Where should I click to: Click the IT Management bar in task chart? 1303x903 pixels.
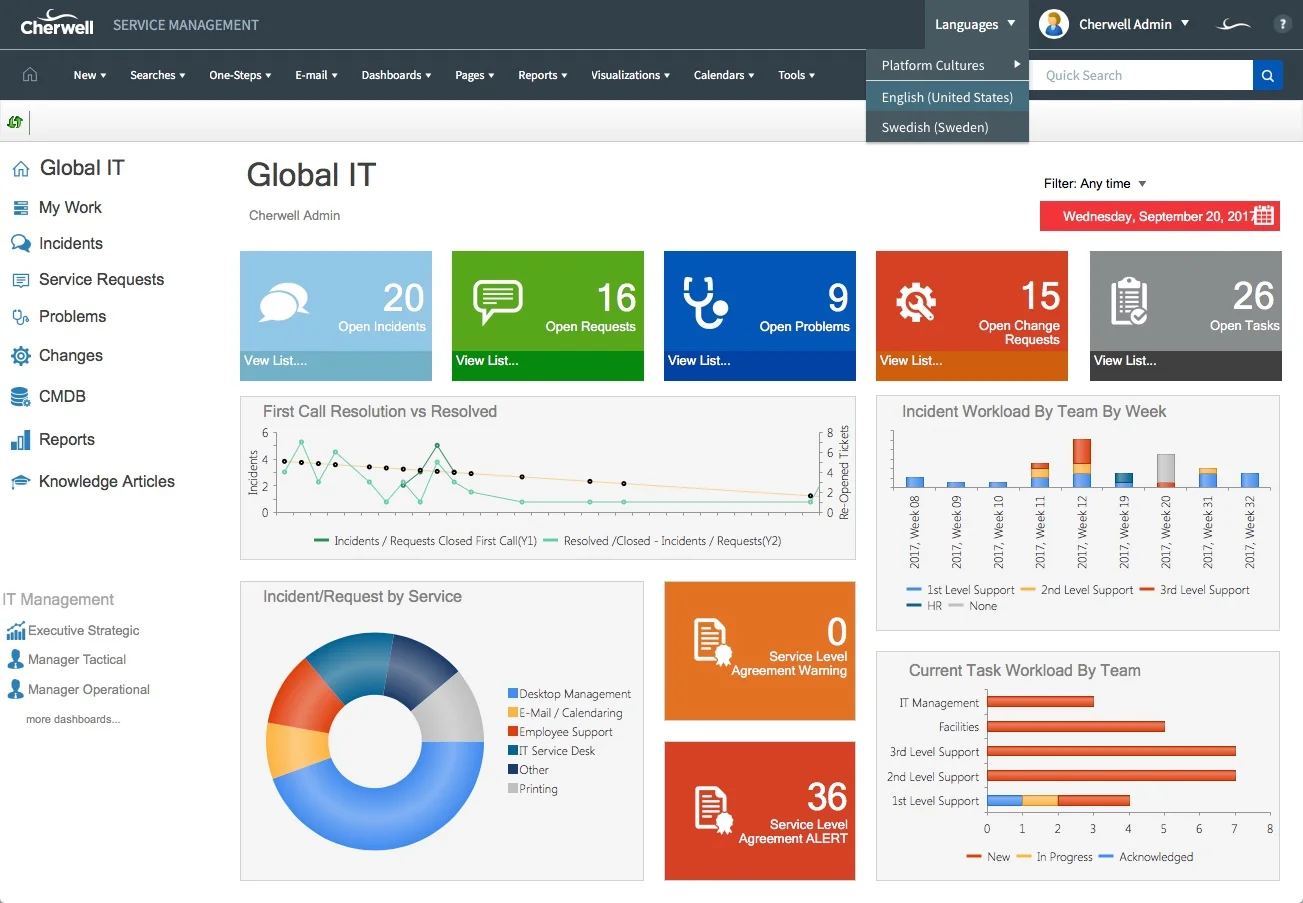1040,702
